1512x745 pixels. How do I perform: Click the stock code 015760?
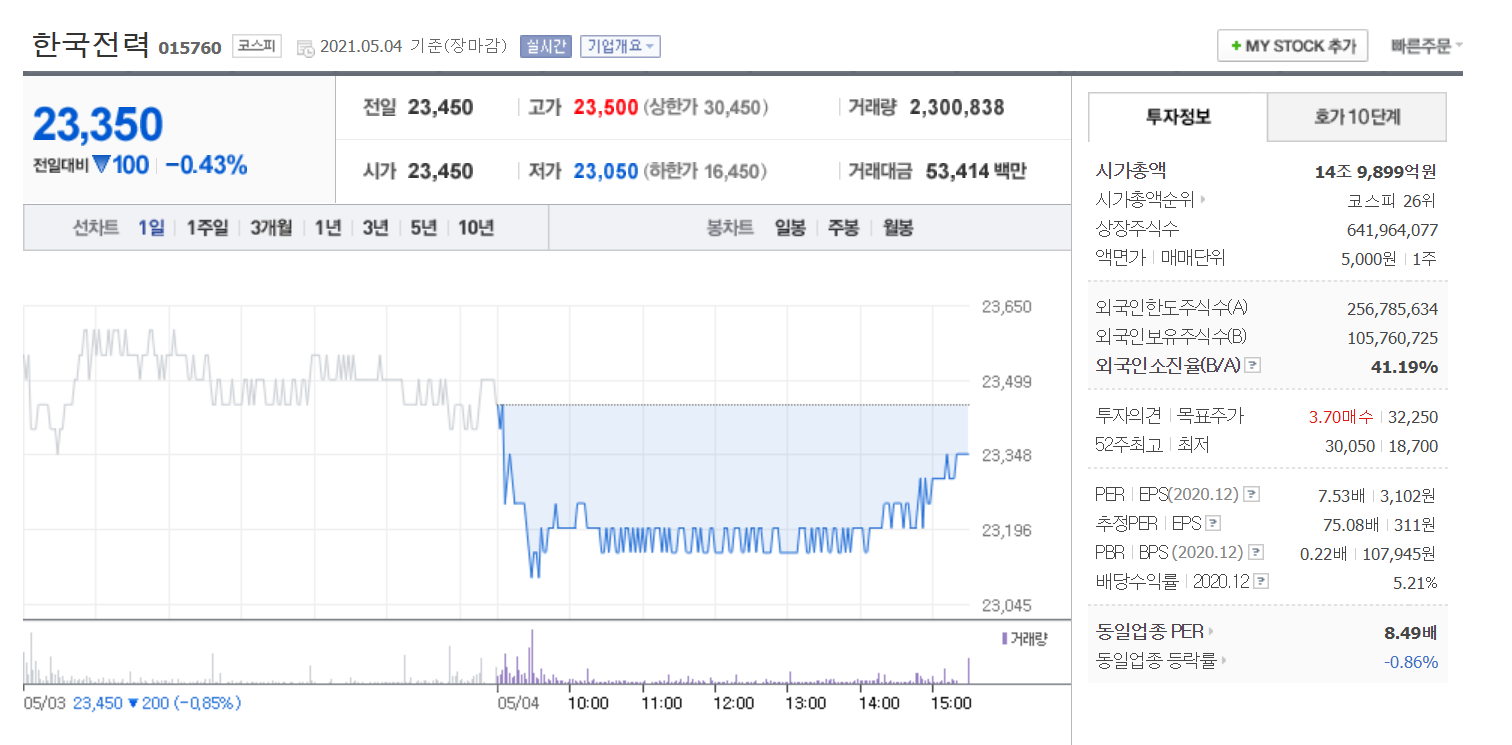(x=190, y=48)
